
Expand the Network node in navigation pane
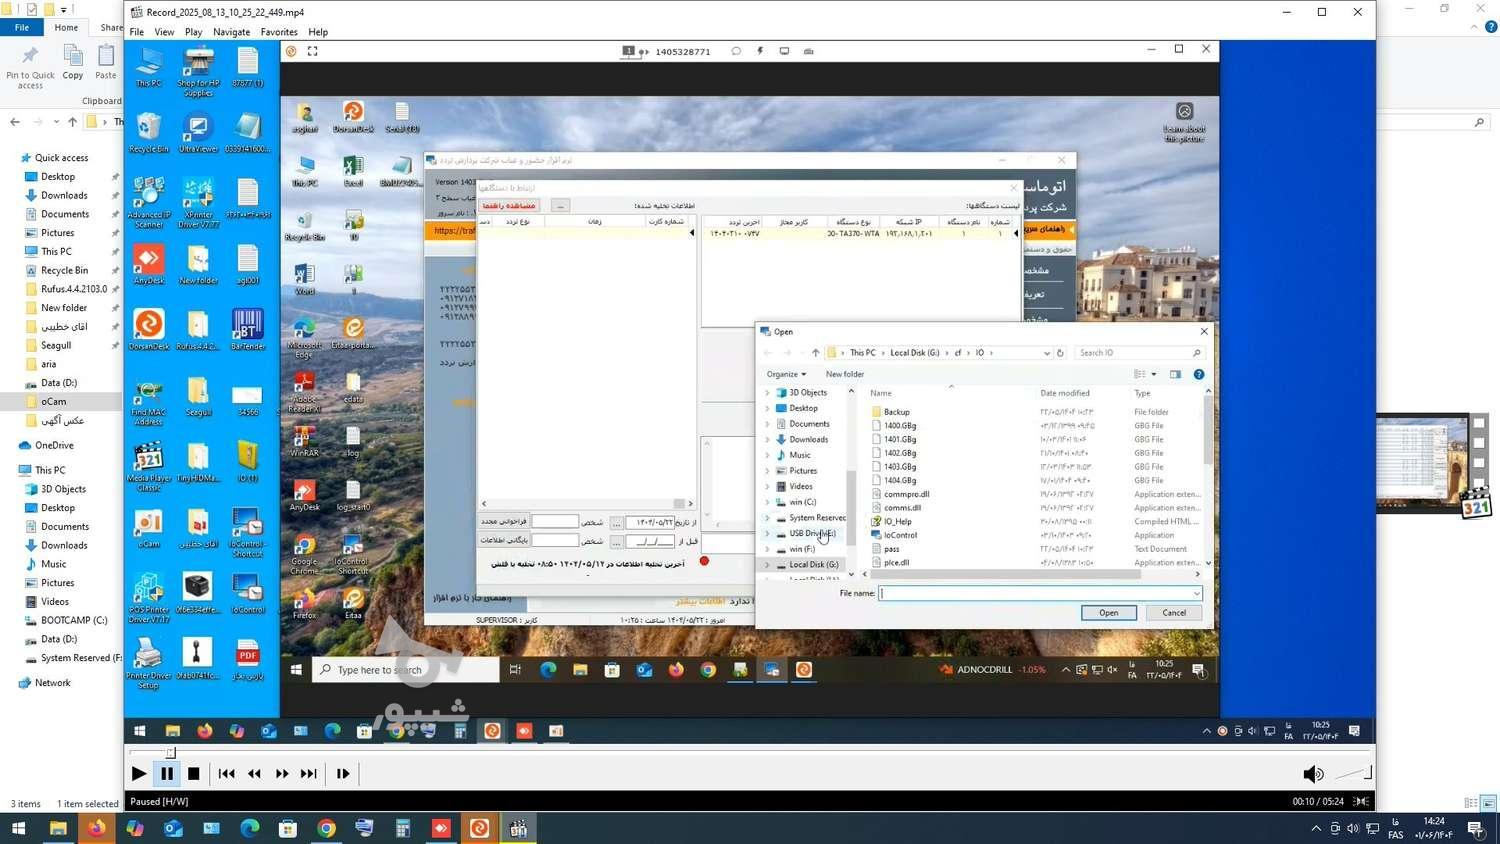click(x=11, y=683)
